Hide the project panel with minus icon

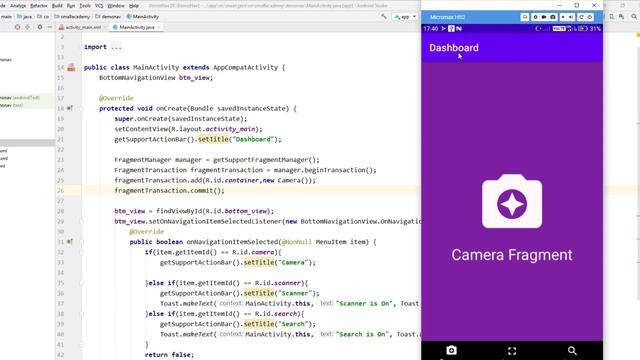point(50,27)
